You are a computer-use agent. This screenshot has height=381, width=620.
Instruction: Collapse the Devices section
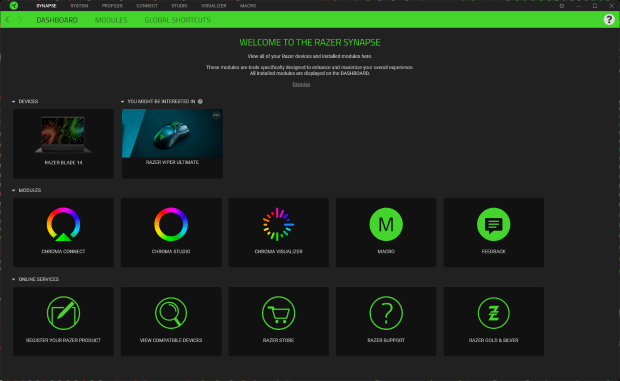coord(13,102)
